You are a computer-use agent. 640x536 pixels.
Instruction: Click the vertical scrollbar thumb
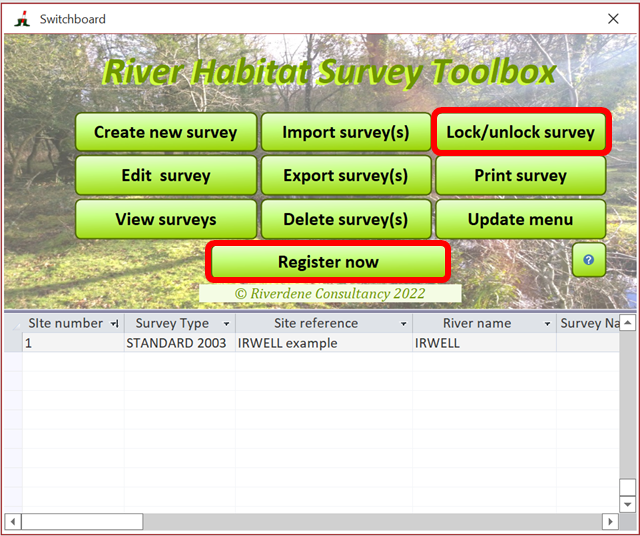pos(628,487)
